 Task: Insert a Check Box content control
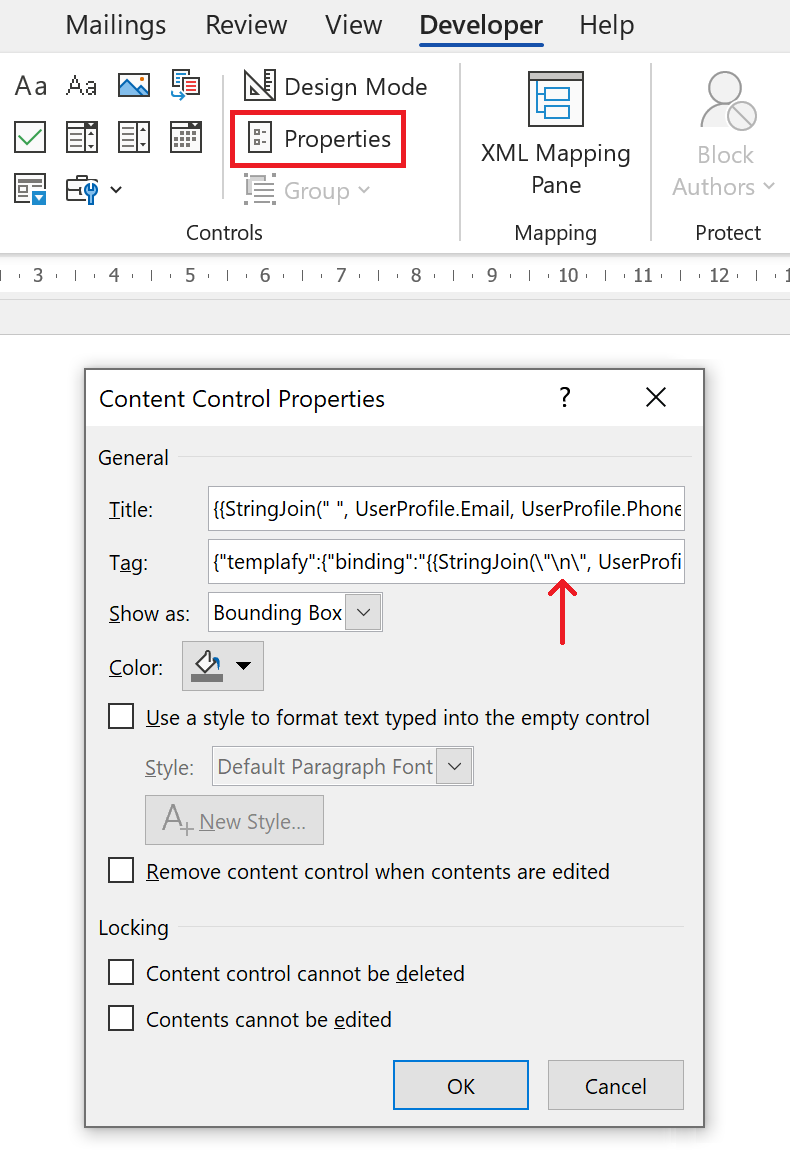pos(30,137)
